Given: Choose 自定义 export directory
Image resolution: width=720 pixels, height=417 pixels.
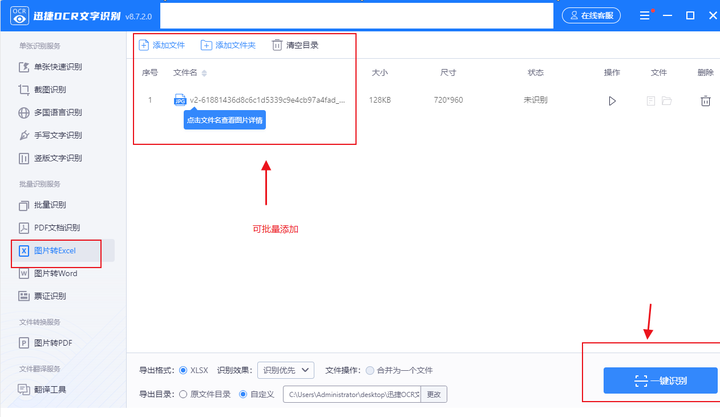Looking at the screenshot, I should (243, 394).
